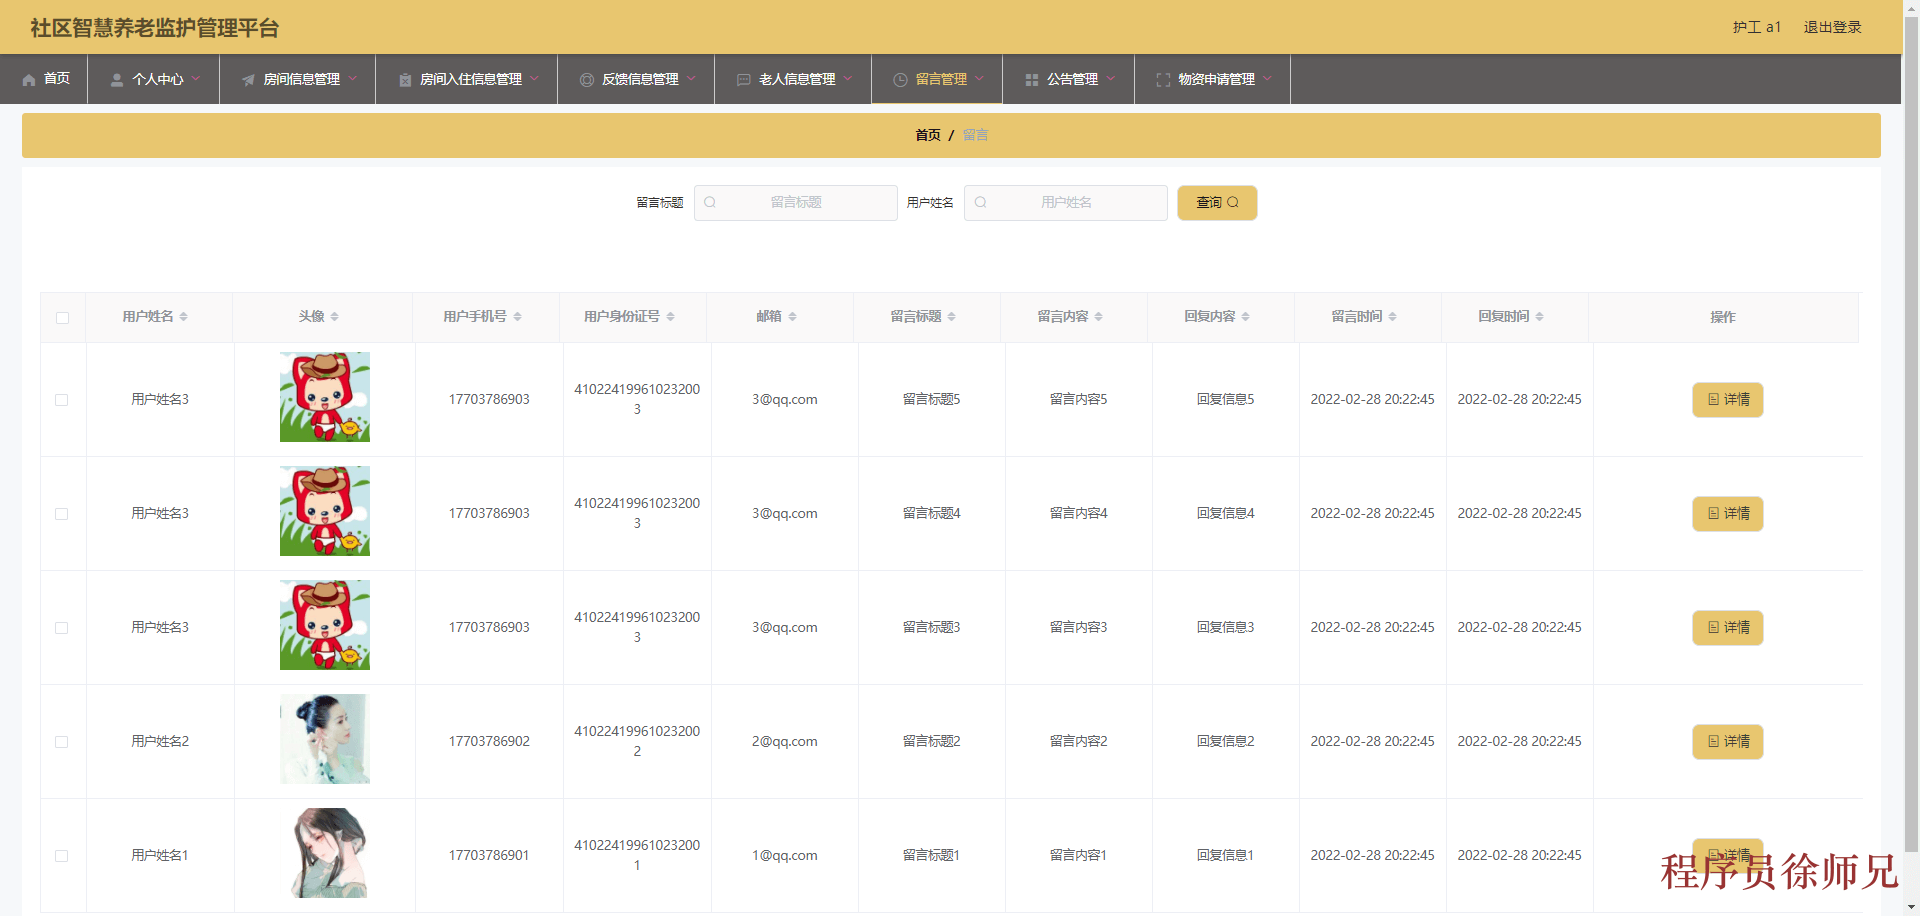Click the 查询 search button
The height and width of the screenshot is (916, 1920).
[x=1216, y=203]
